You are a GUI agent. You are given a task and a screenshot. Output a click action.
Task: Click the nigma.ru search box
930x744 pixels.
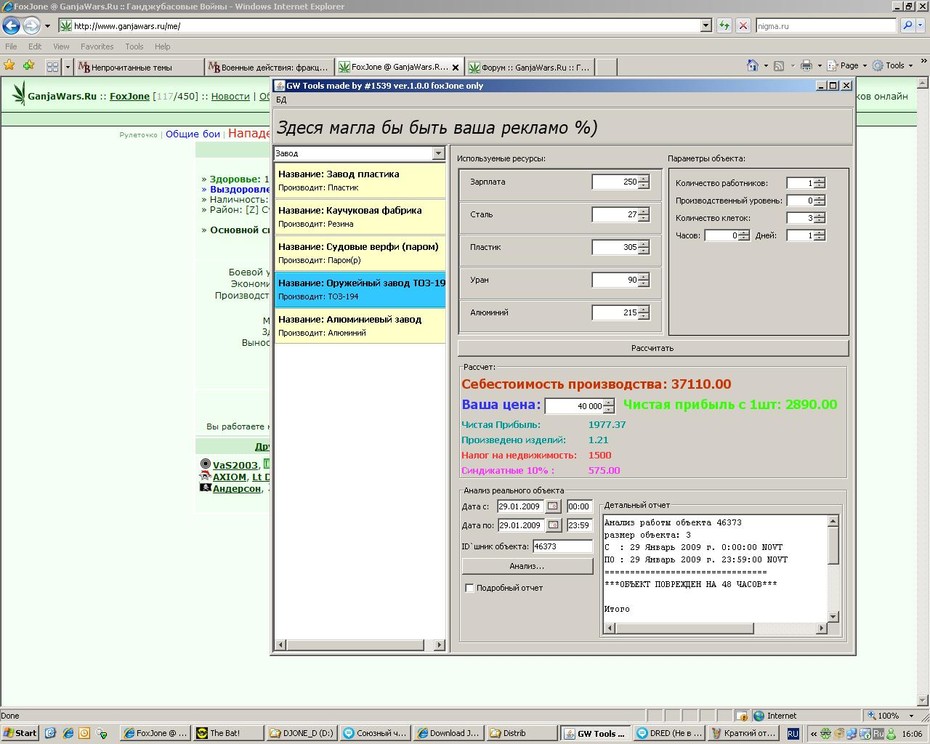click(826, 26)
